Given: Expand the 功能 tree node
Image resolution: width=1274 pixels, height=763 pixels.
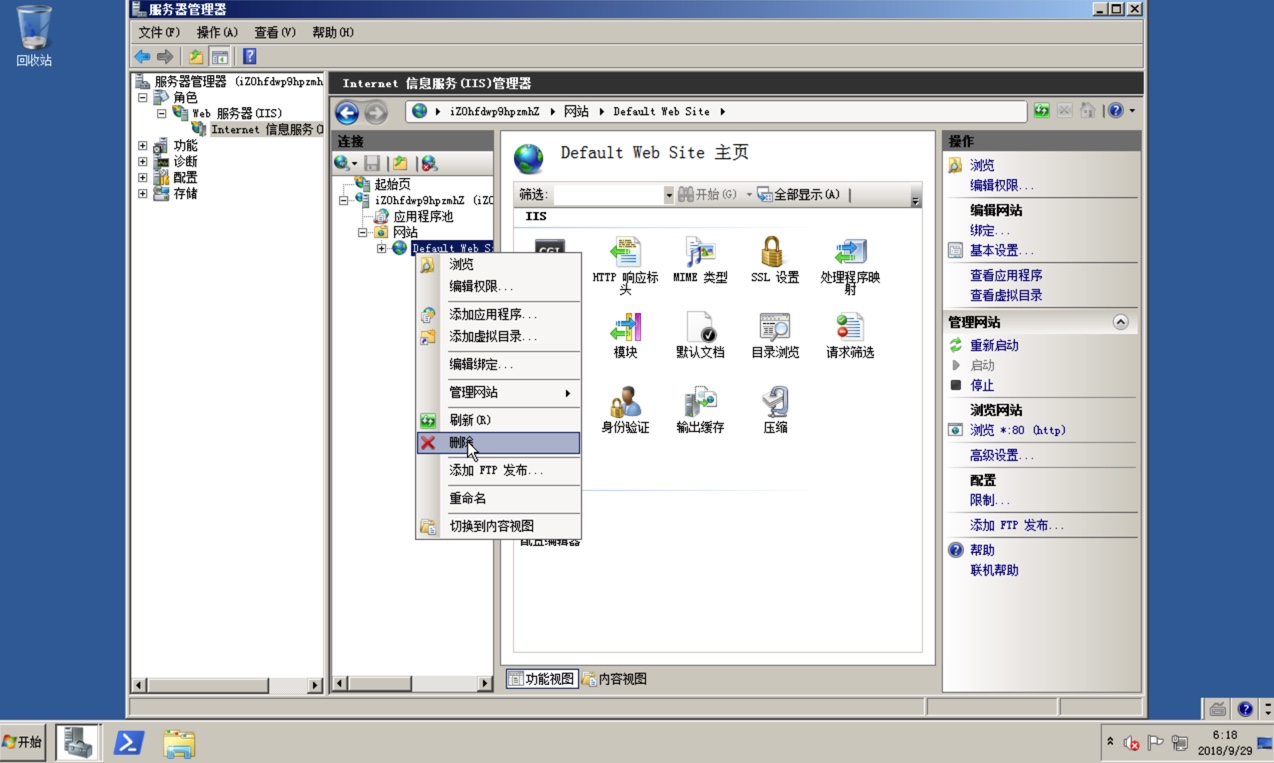Looking at the screenshot, I should pos(143,146).
